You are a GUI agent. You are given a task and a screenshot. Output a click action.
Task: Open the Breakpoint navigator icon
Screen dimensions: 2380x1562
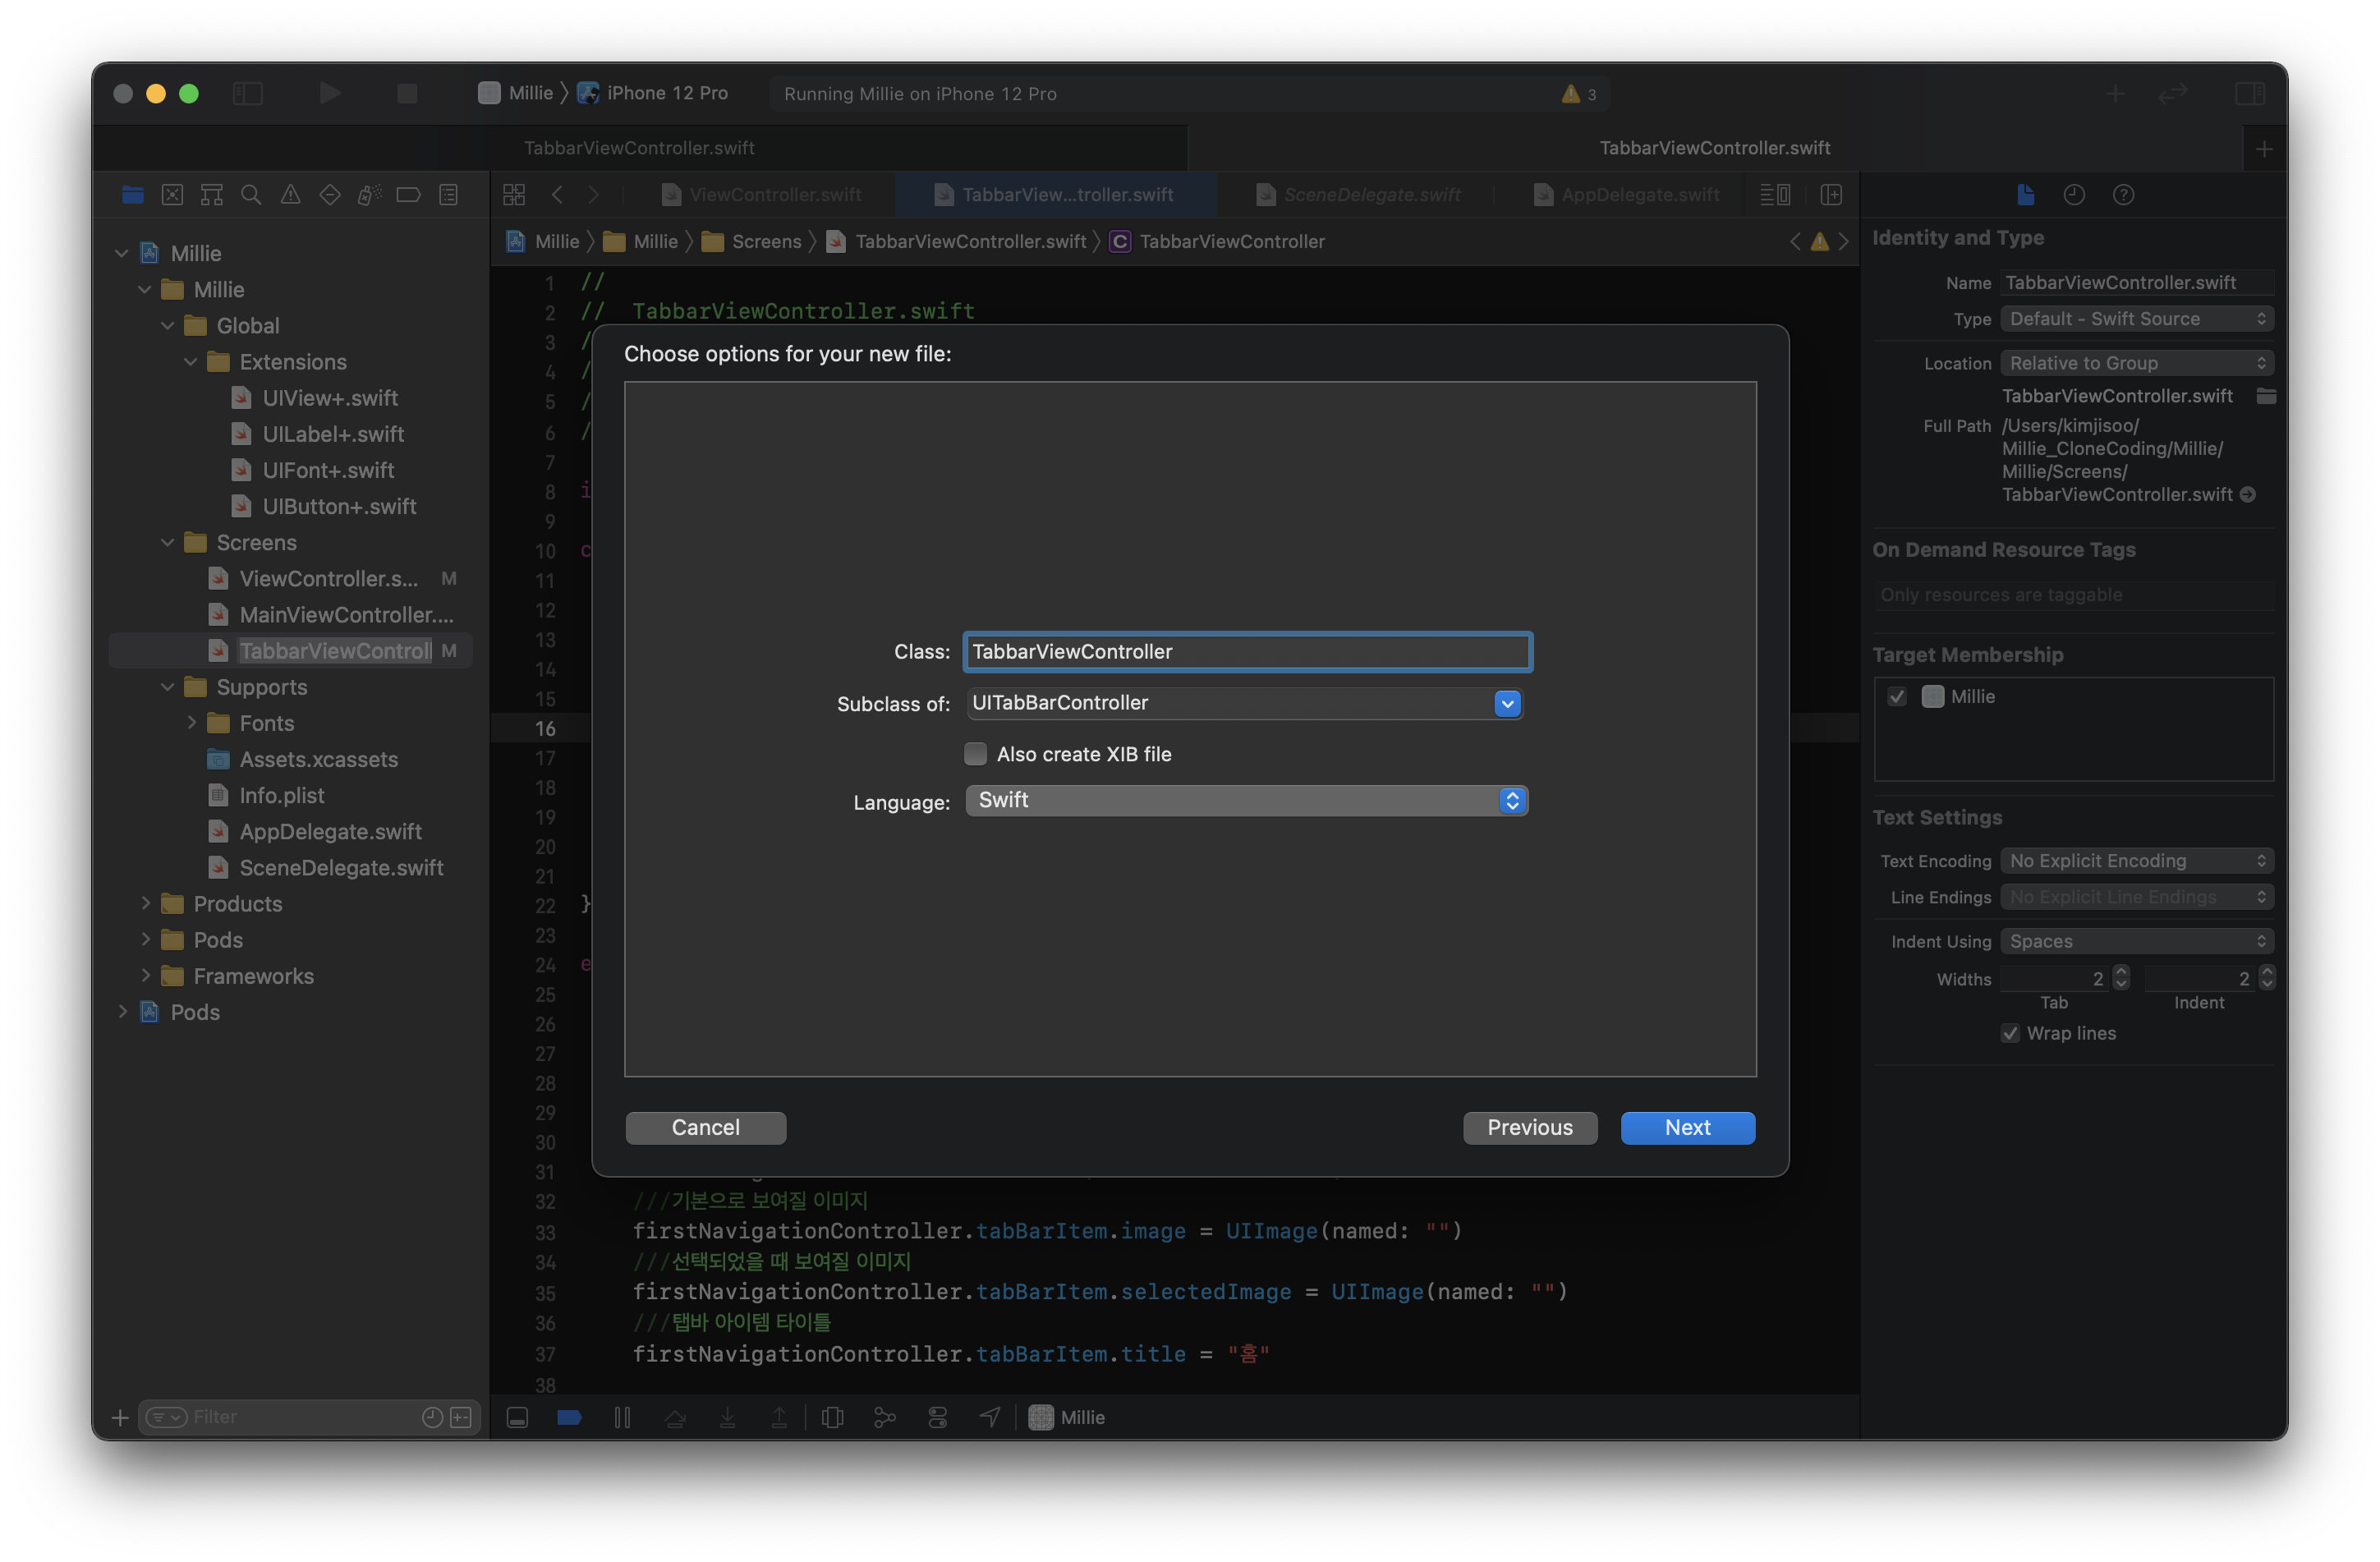point(408,195)
